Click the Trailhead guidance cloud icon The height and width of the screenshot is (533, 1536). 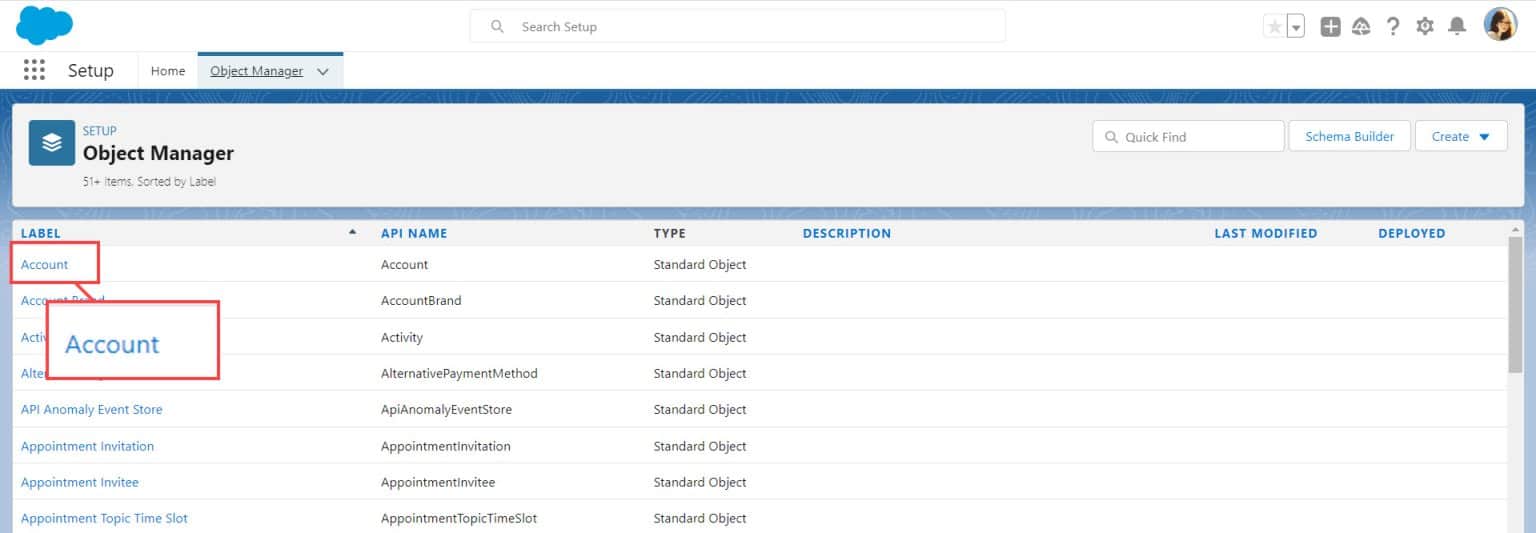click(x=1361, y=27)
